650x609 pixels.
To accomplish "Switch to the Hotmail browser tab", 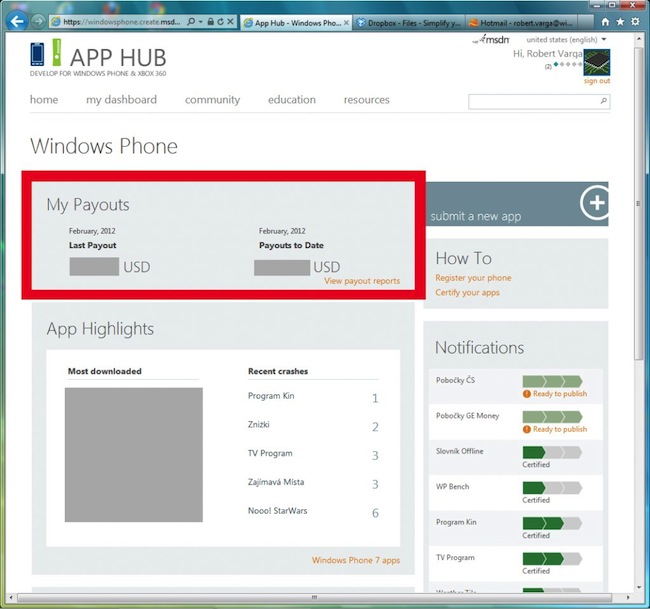I will 521,23.
